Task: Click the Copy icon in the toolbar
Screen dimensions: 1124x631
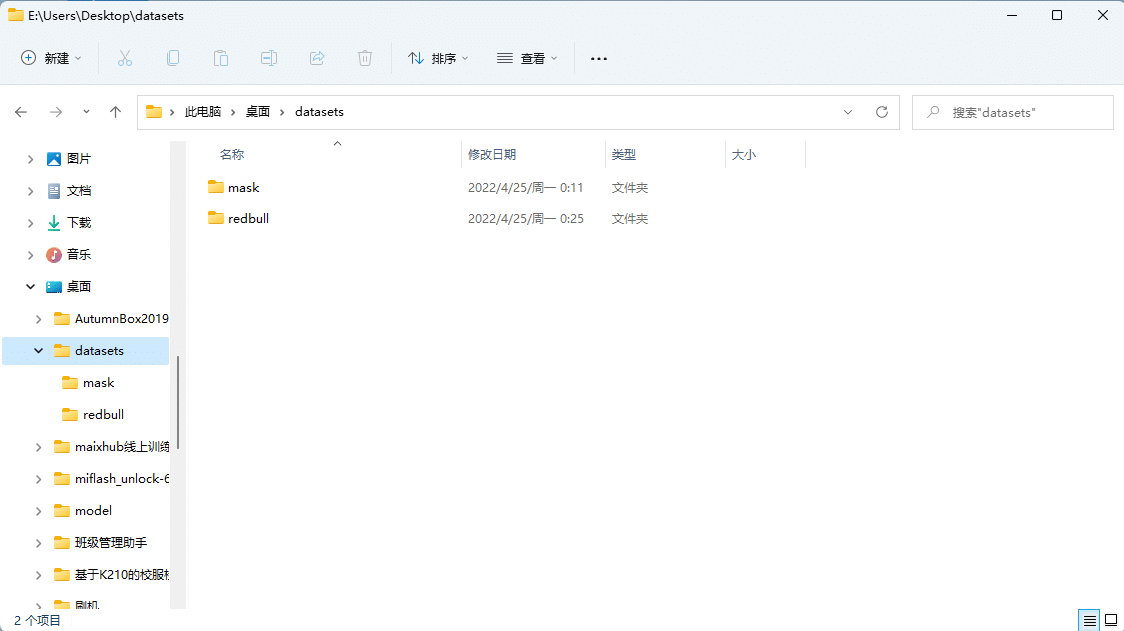Action: (x=172, y=58)
